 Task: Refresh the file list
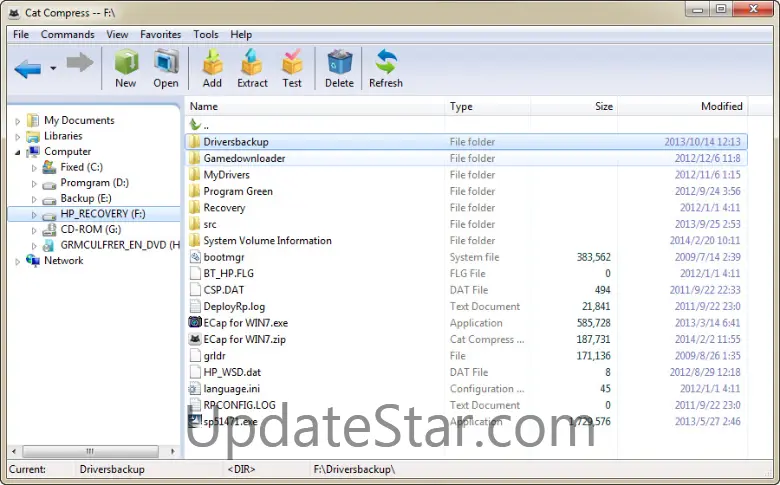tap(386, 69)
